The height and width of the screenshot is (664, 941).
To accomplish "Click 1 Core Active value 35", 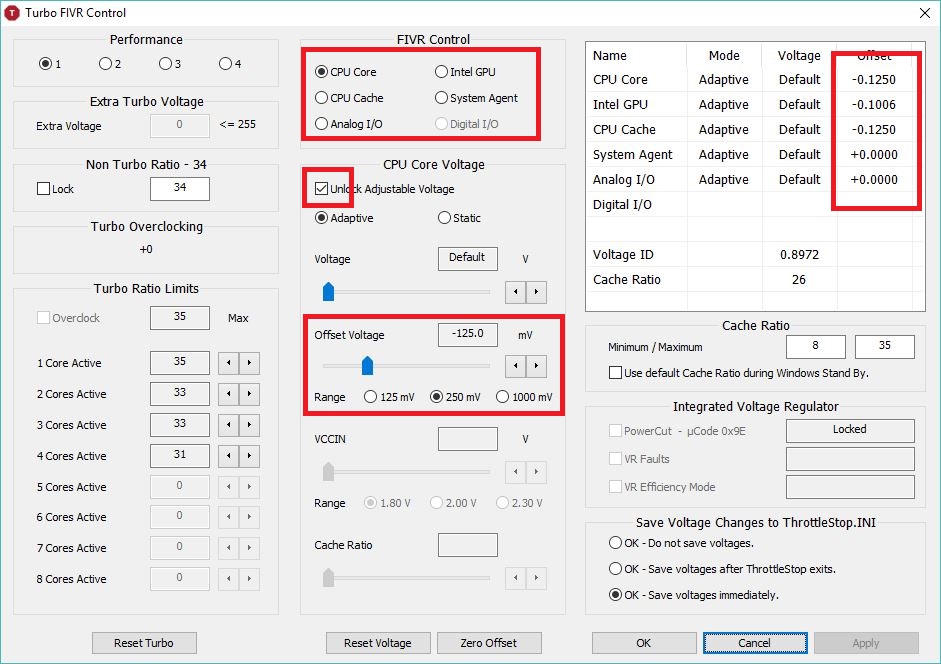I will pos(180,363).
